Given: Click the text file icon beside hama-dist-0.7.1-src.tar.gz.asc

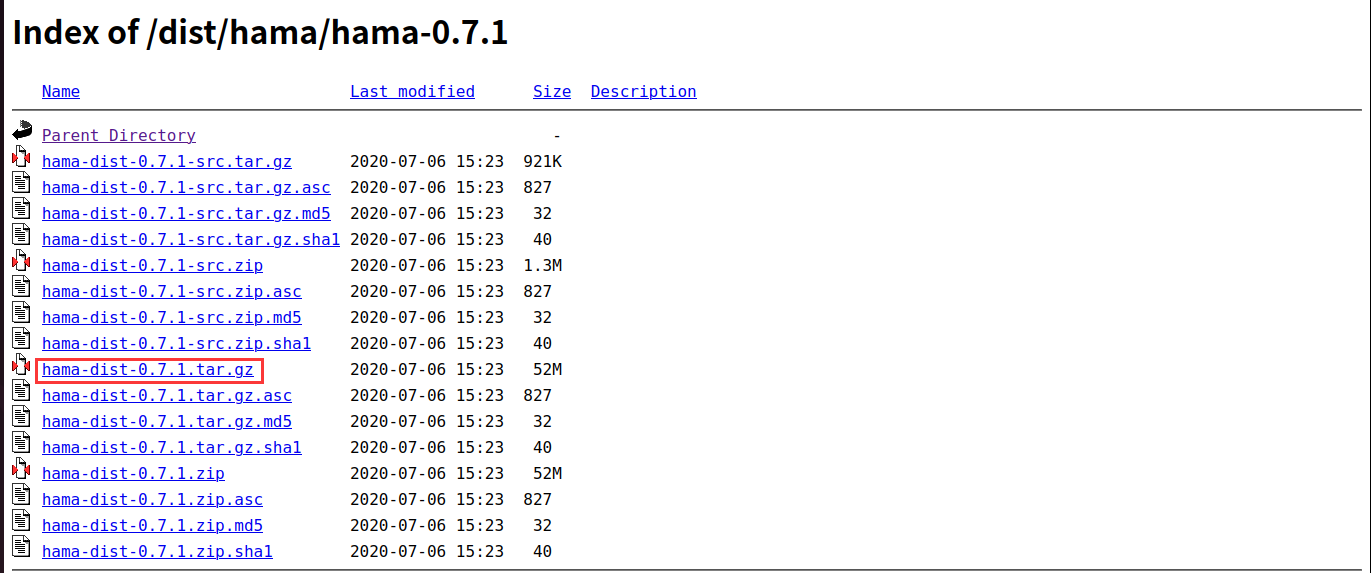Looking at the screenshot, I should [x=22, y=182].
